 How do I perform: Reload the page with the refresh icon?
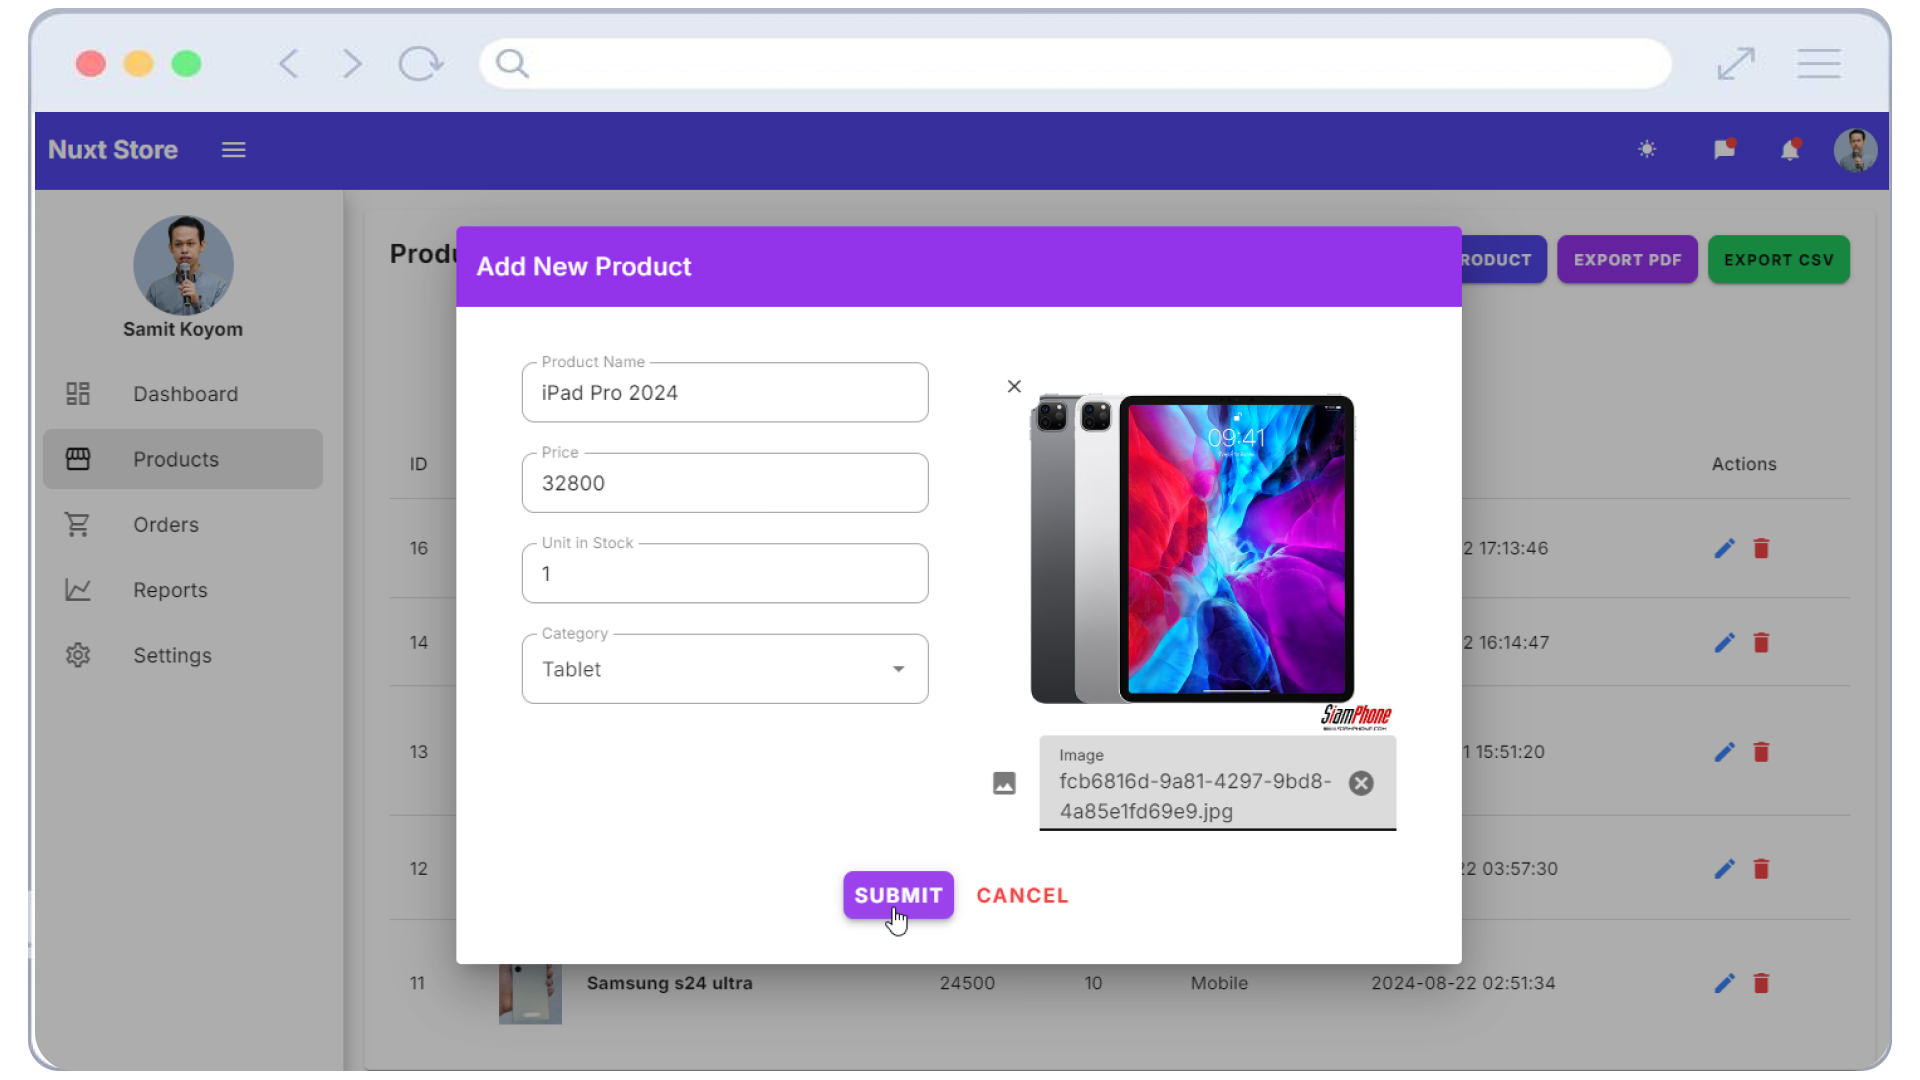(420, 64)
